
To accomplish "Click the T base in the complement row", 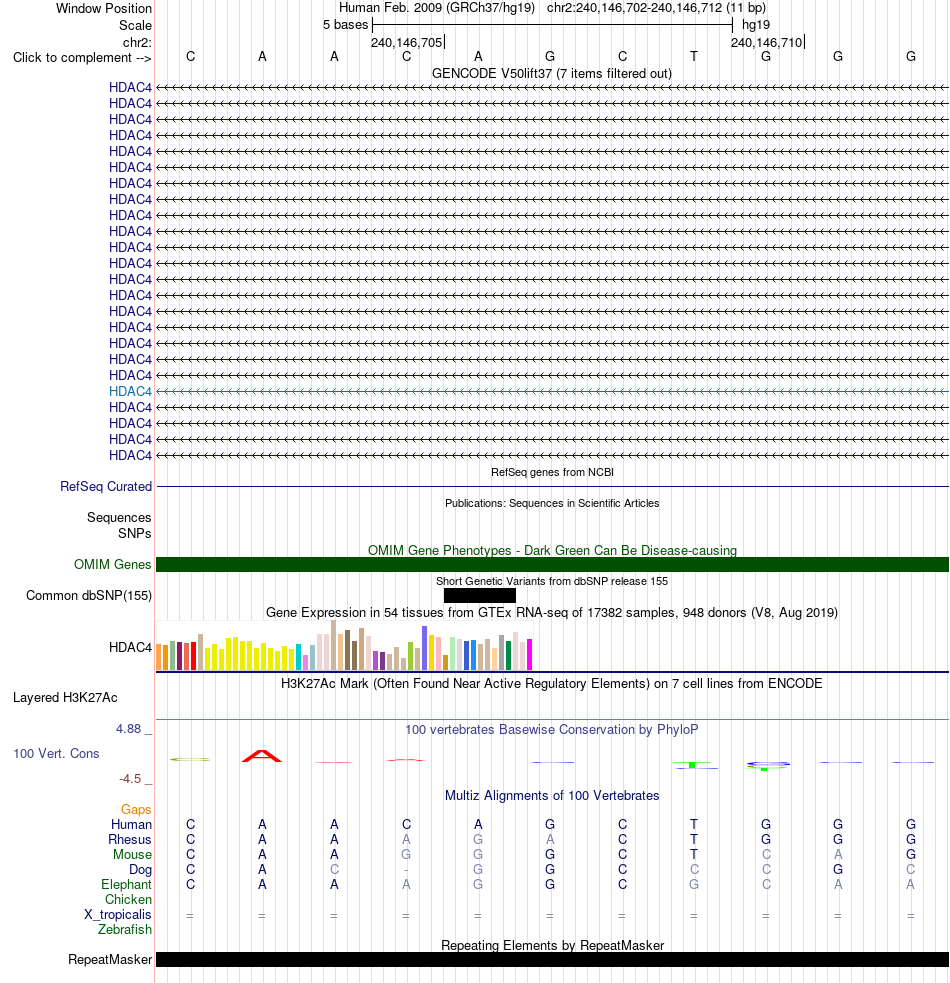I will [694, 56].
